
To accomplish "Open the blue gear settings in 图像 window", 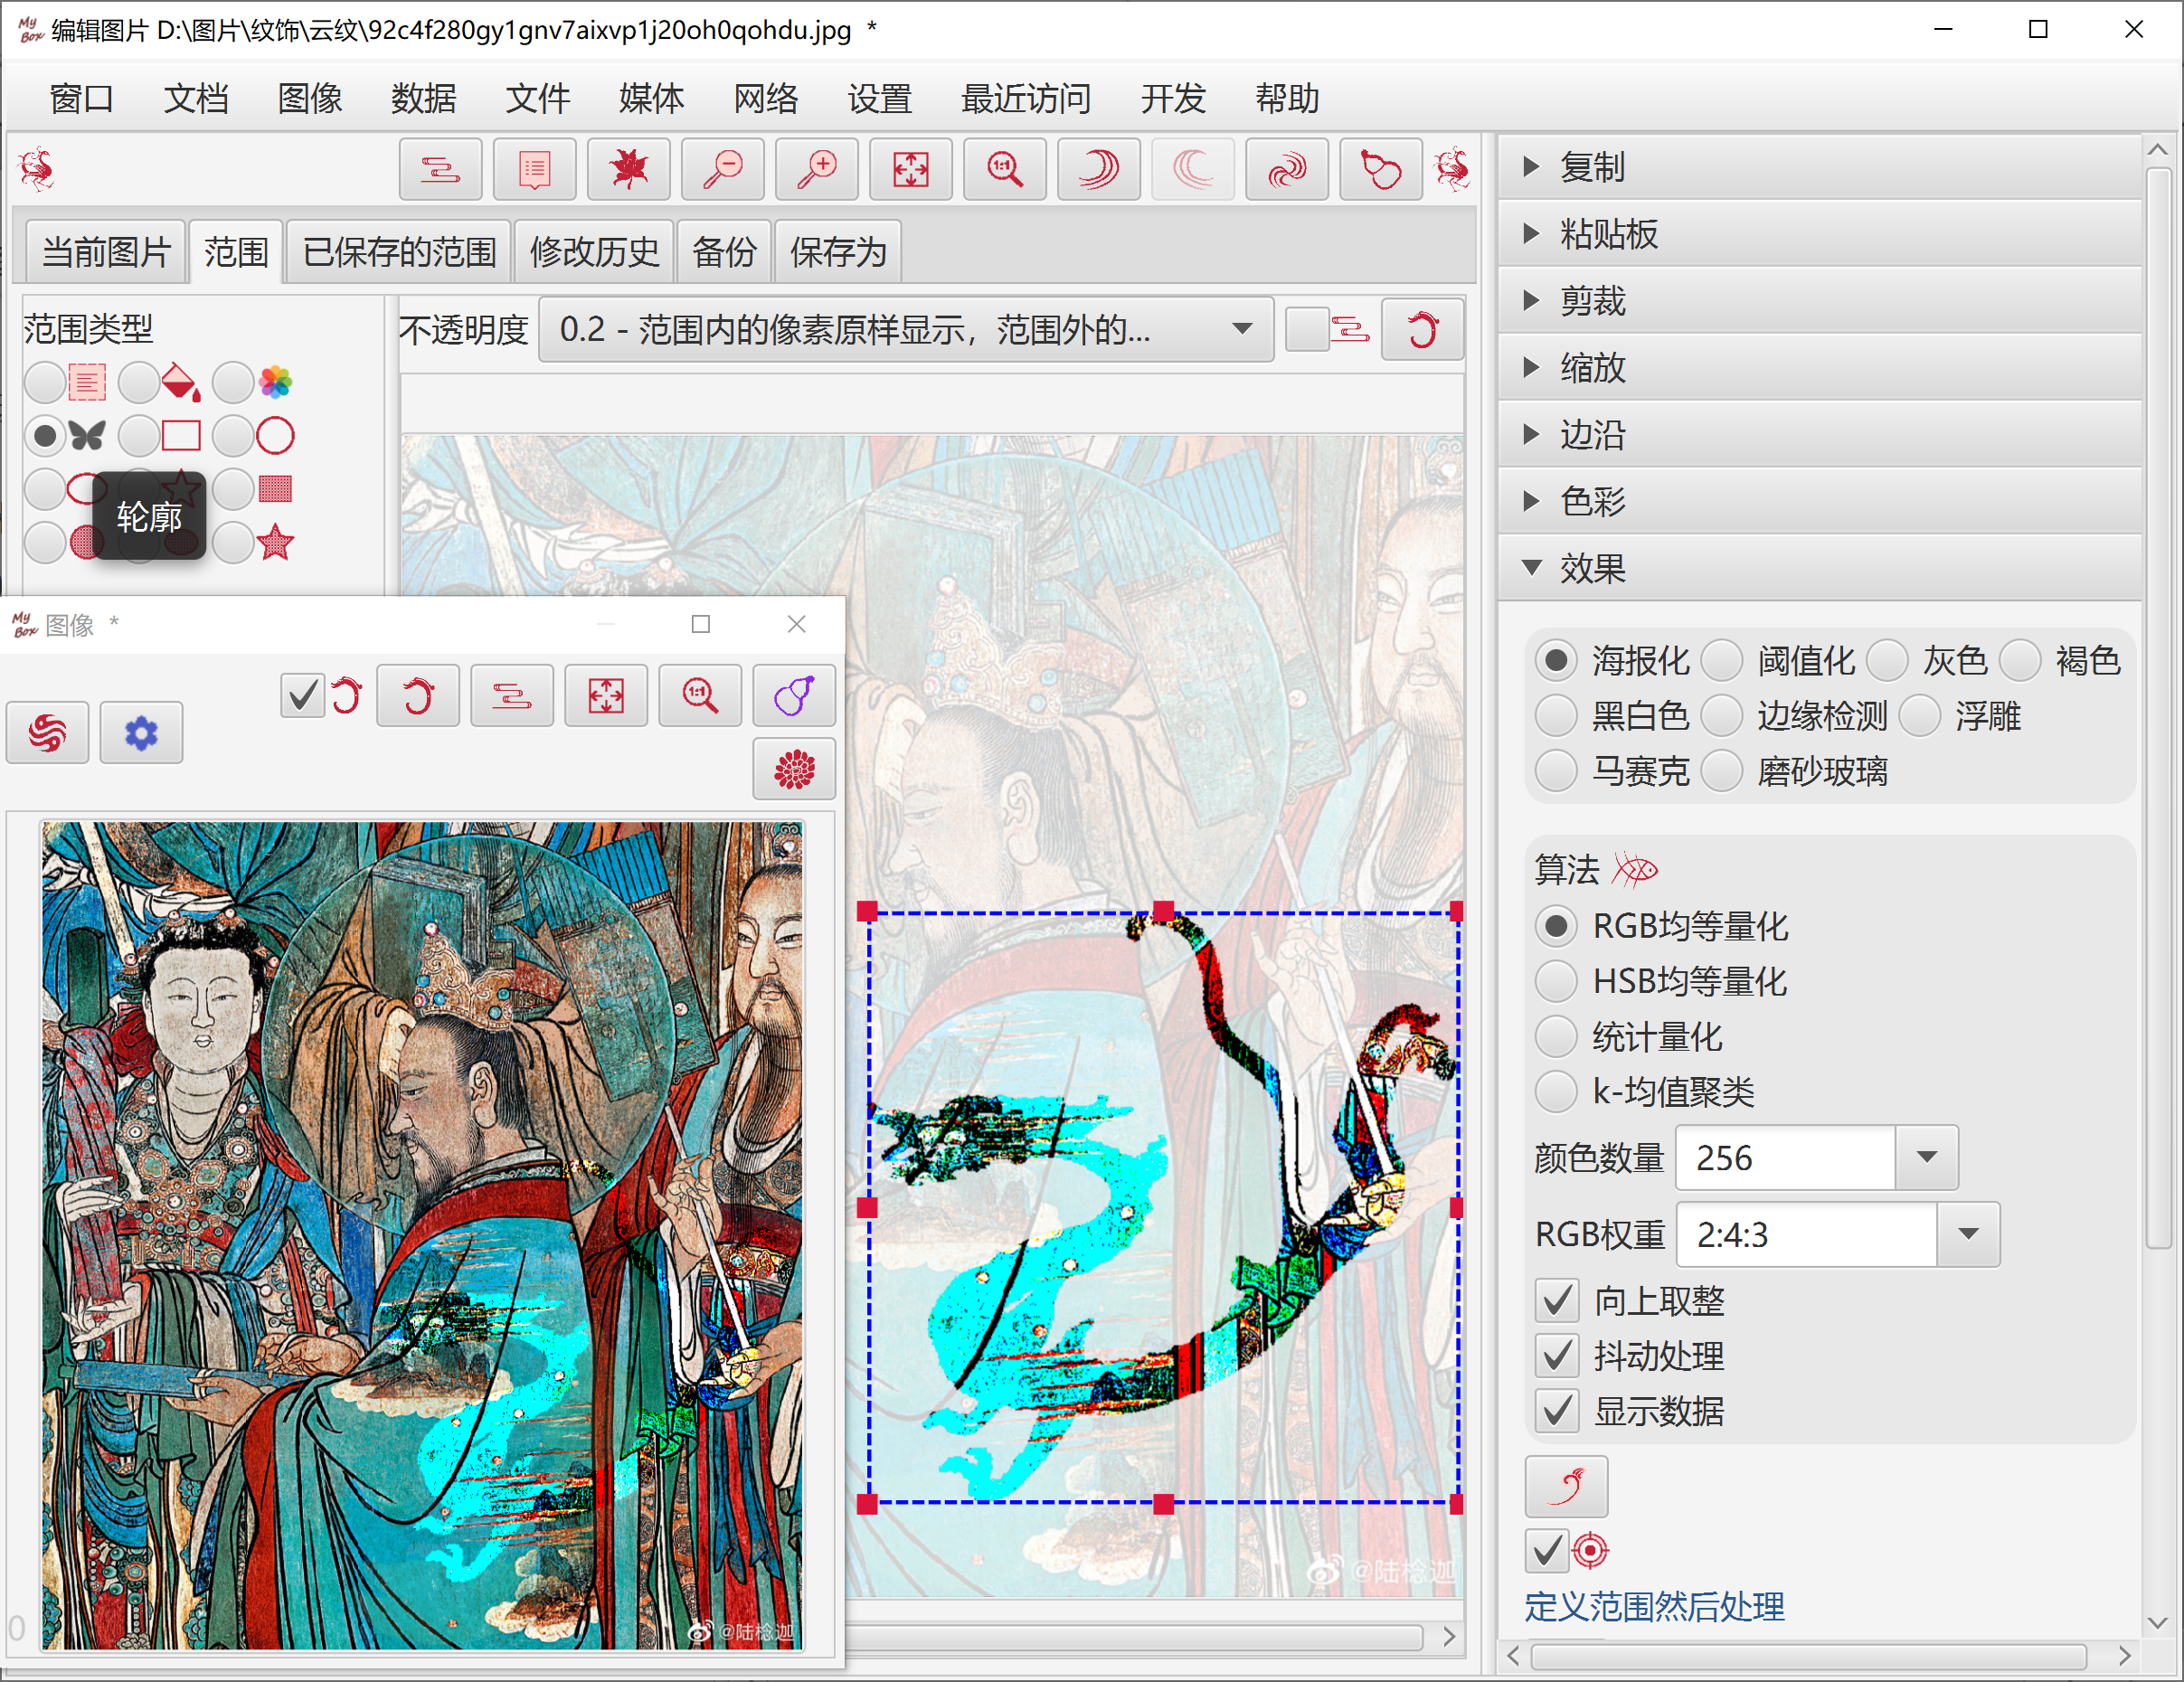I will [141, 733].
